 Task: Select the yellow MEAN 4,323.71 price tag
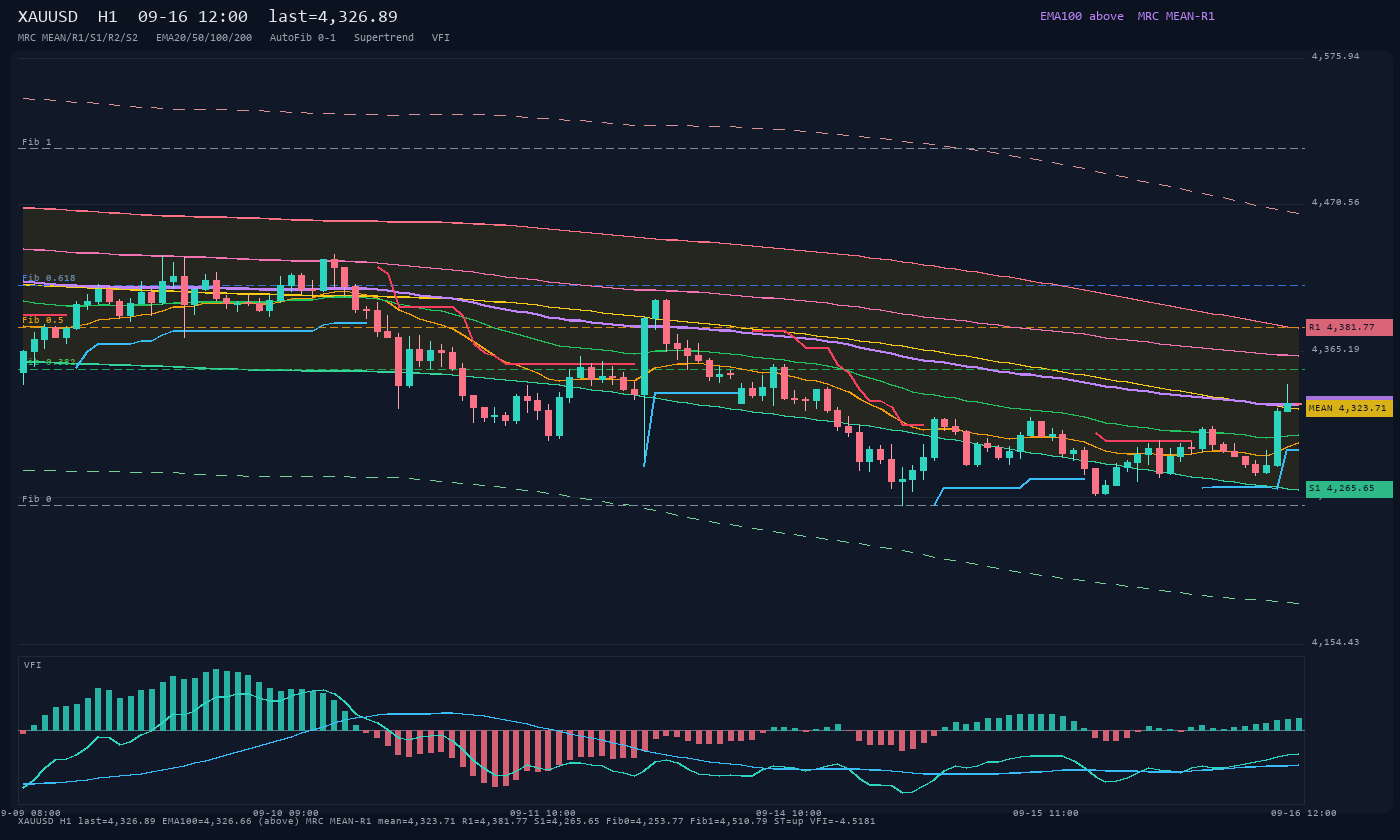click(1349, 408)
